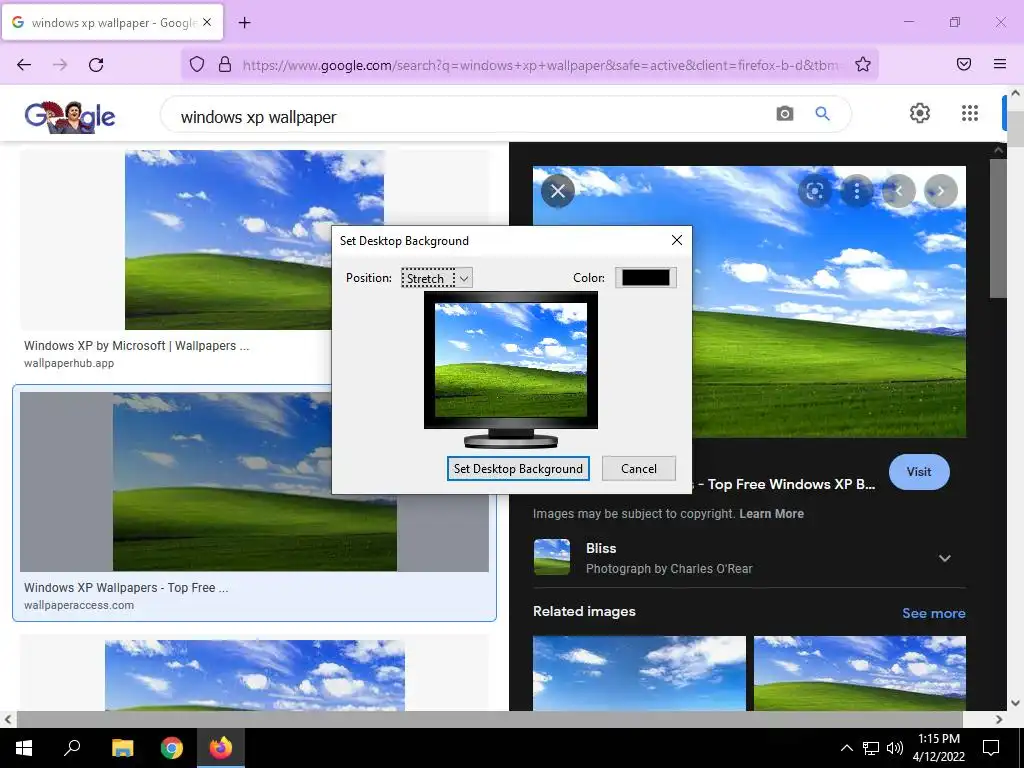Show the next image in preview
This screenshot has height=768, width=1024.
pos(940,191)
